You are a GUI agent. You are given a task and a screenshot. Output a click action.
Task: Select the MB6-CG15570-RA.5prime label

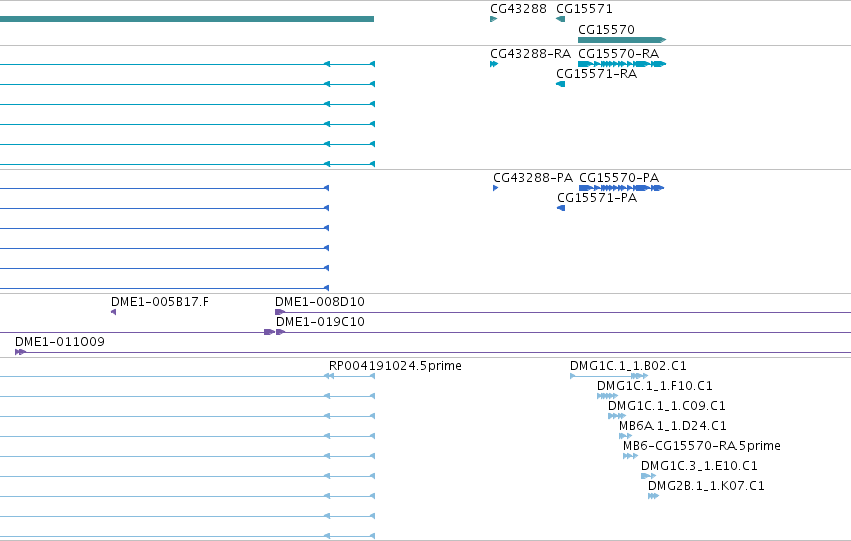[702, 446]
